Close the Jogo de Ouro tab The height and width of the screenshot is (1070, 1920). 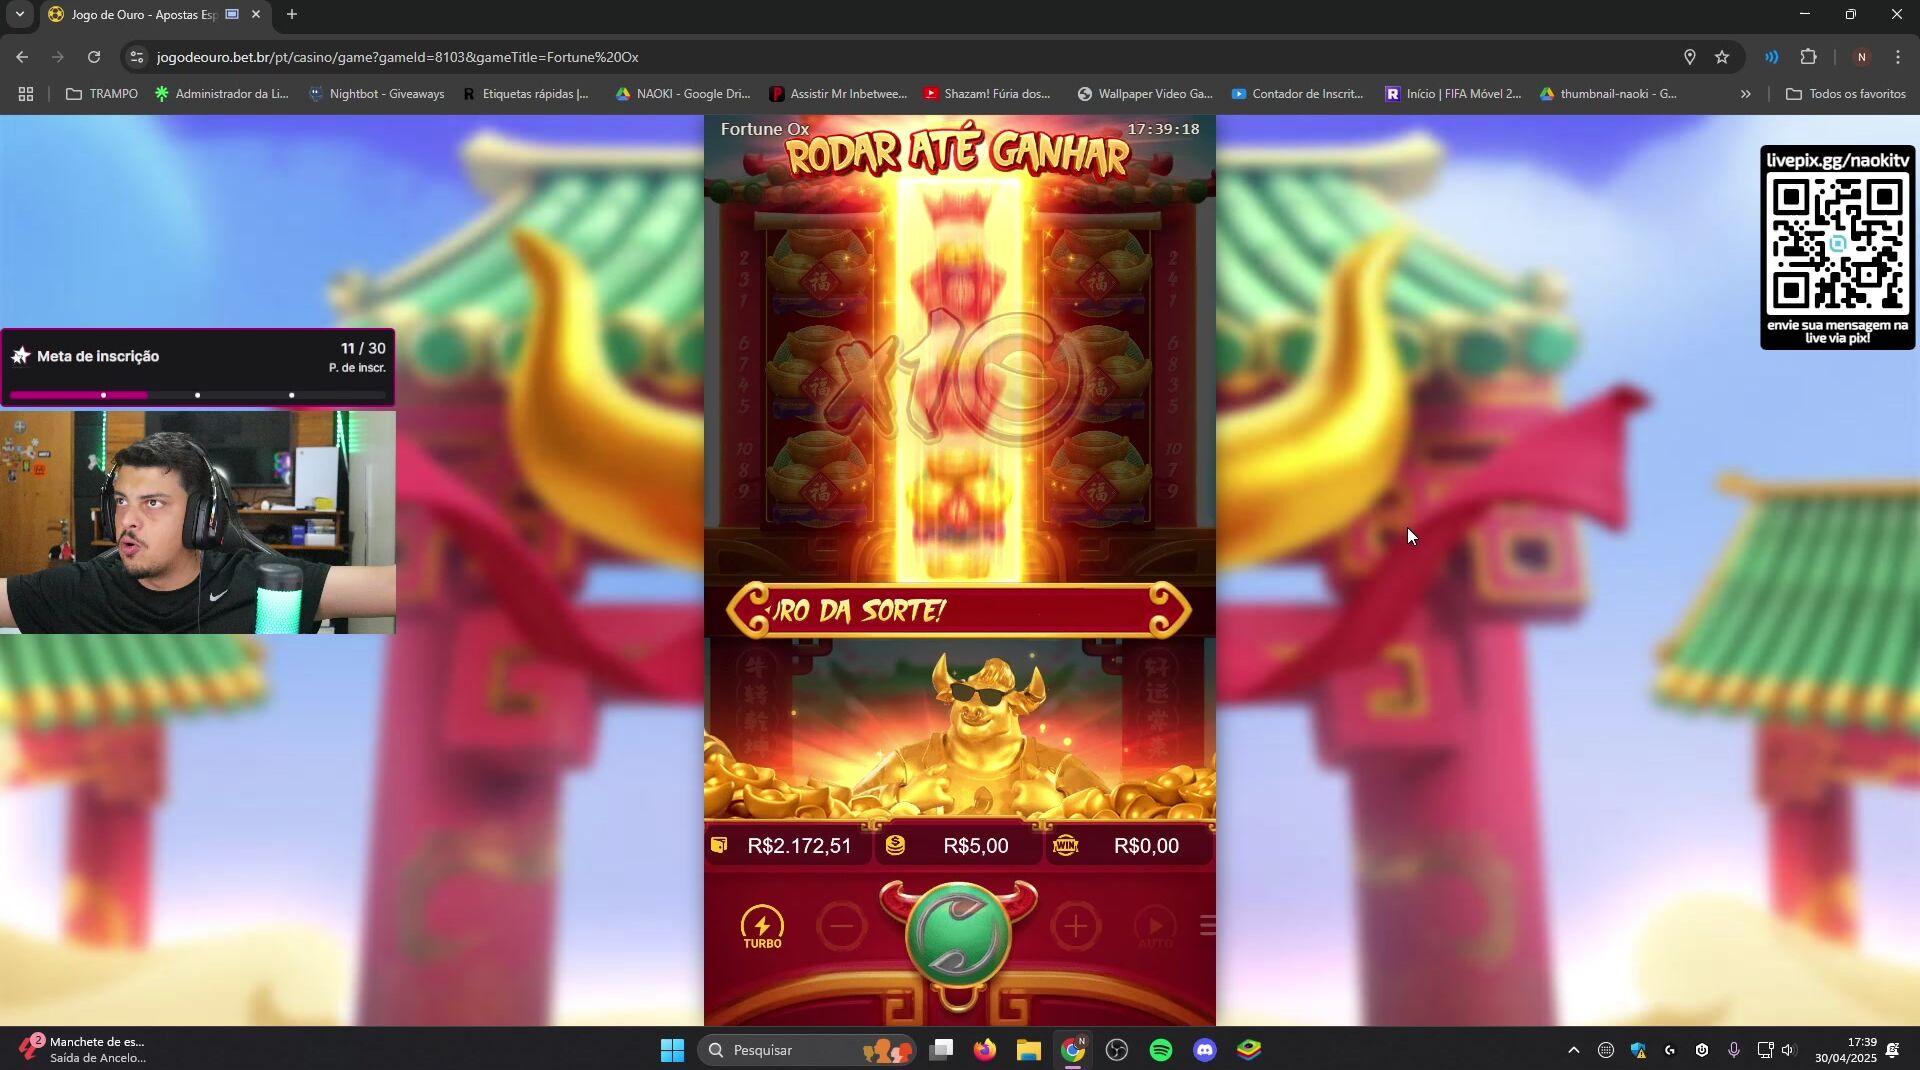pyautogui.click(x=256, y=14)
